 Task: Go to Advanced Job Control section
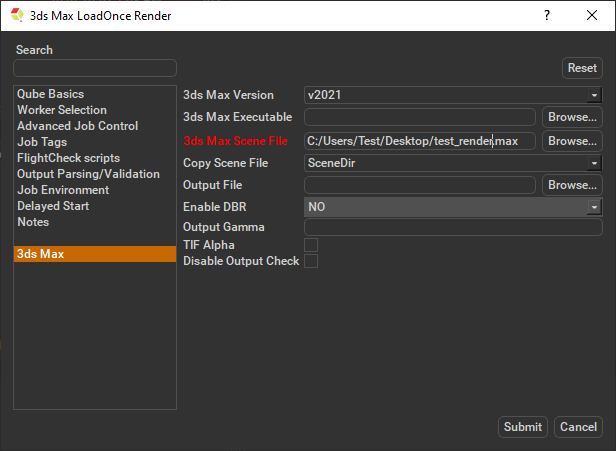pyautogui.click(x=77, y=126)
